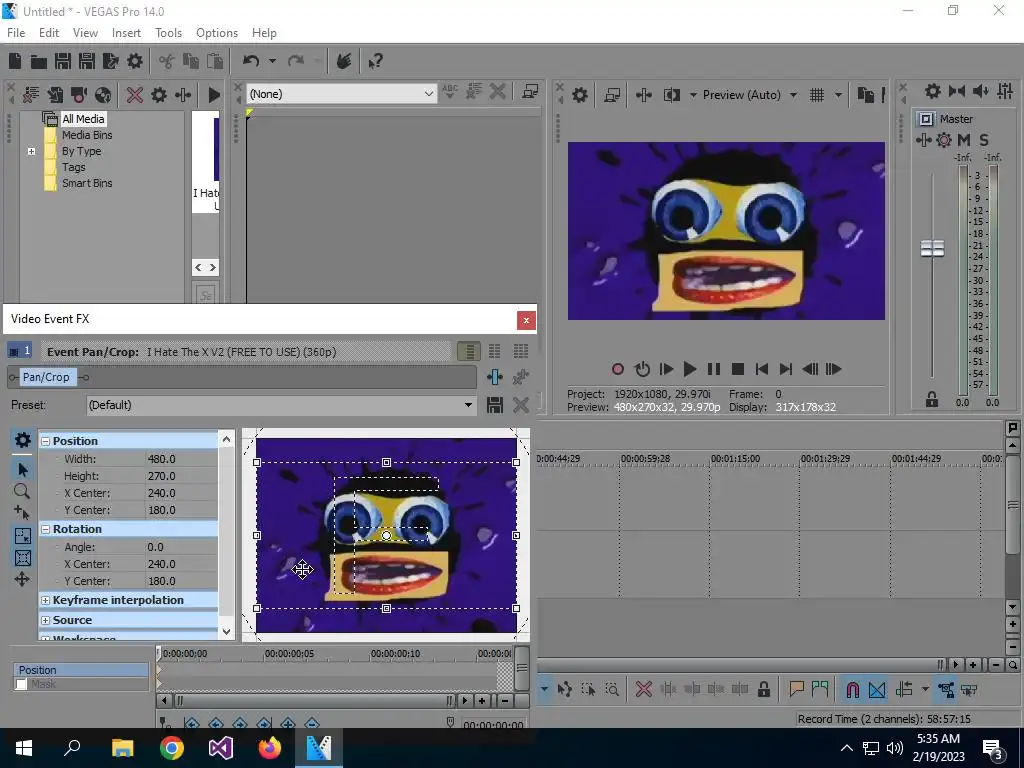Insert a marker with orange flag icon
The image size is (1024, 768).
click(796, 689)
